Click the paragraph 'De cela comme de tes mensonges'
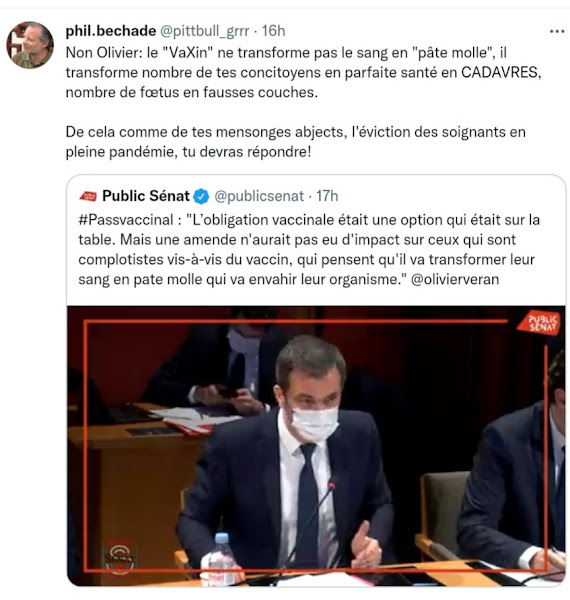 (x=295, y=142)
